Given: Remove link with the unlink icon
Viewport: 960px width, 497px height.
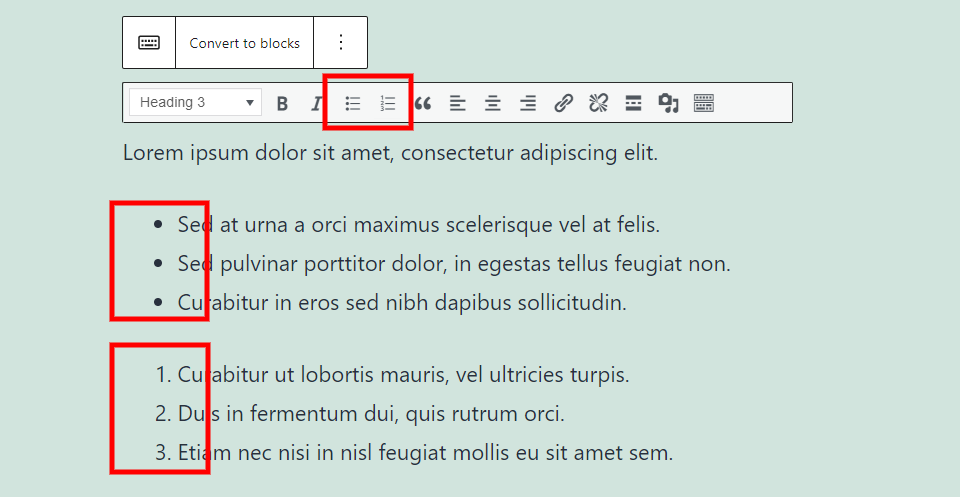Looking at the screenshot, I should click(598, 103).
